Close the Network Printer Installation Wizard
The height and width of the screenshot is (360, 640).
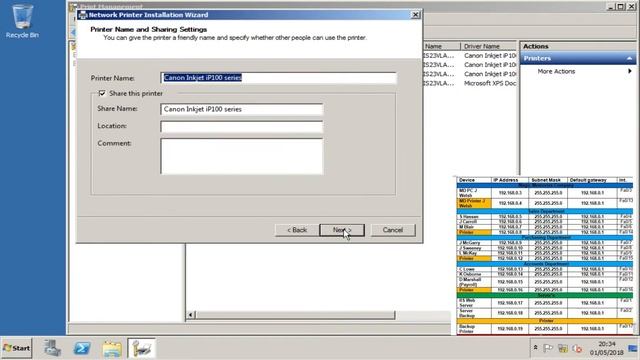415,15
